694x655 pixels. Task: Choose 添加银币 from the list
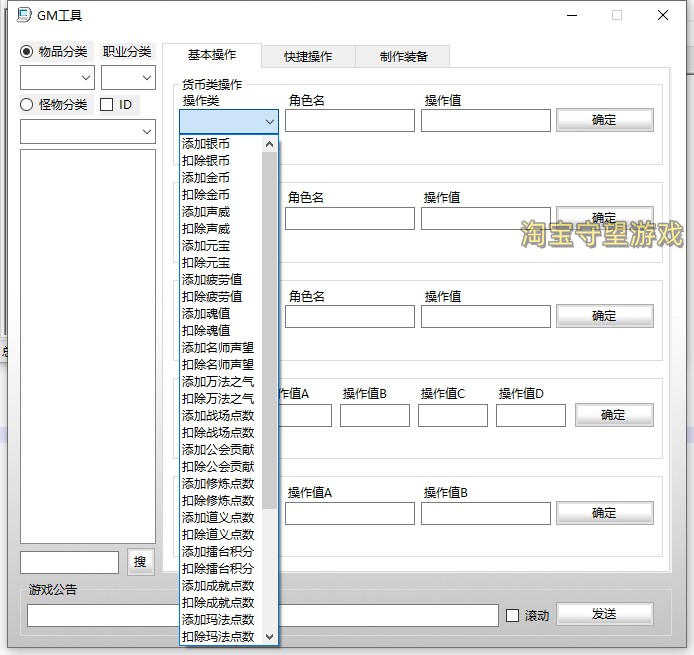(221, 144)
